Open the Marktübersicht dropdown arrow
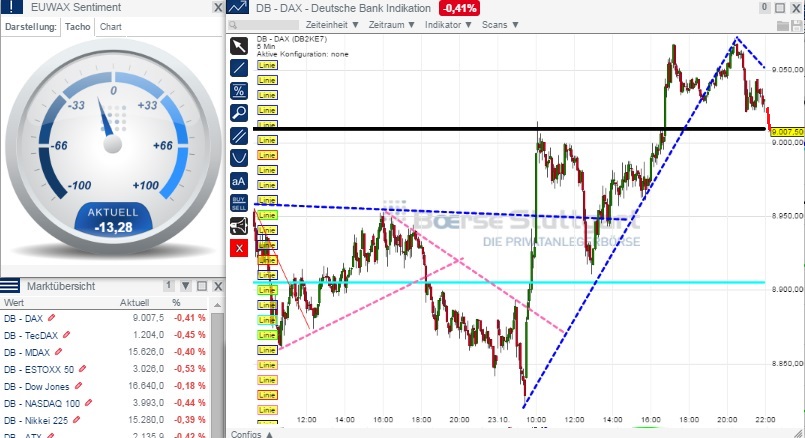 [x=185, y=286]
